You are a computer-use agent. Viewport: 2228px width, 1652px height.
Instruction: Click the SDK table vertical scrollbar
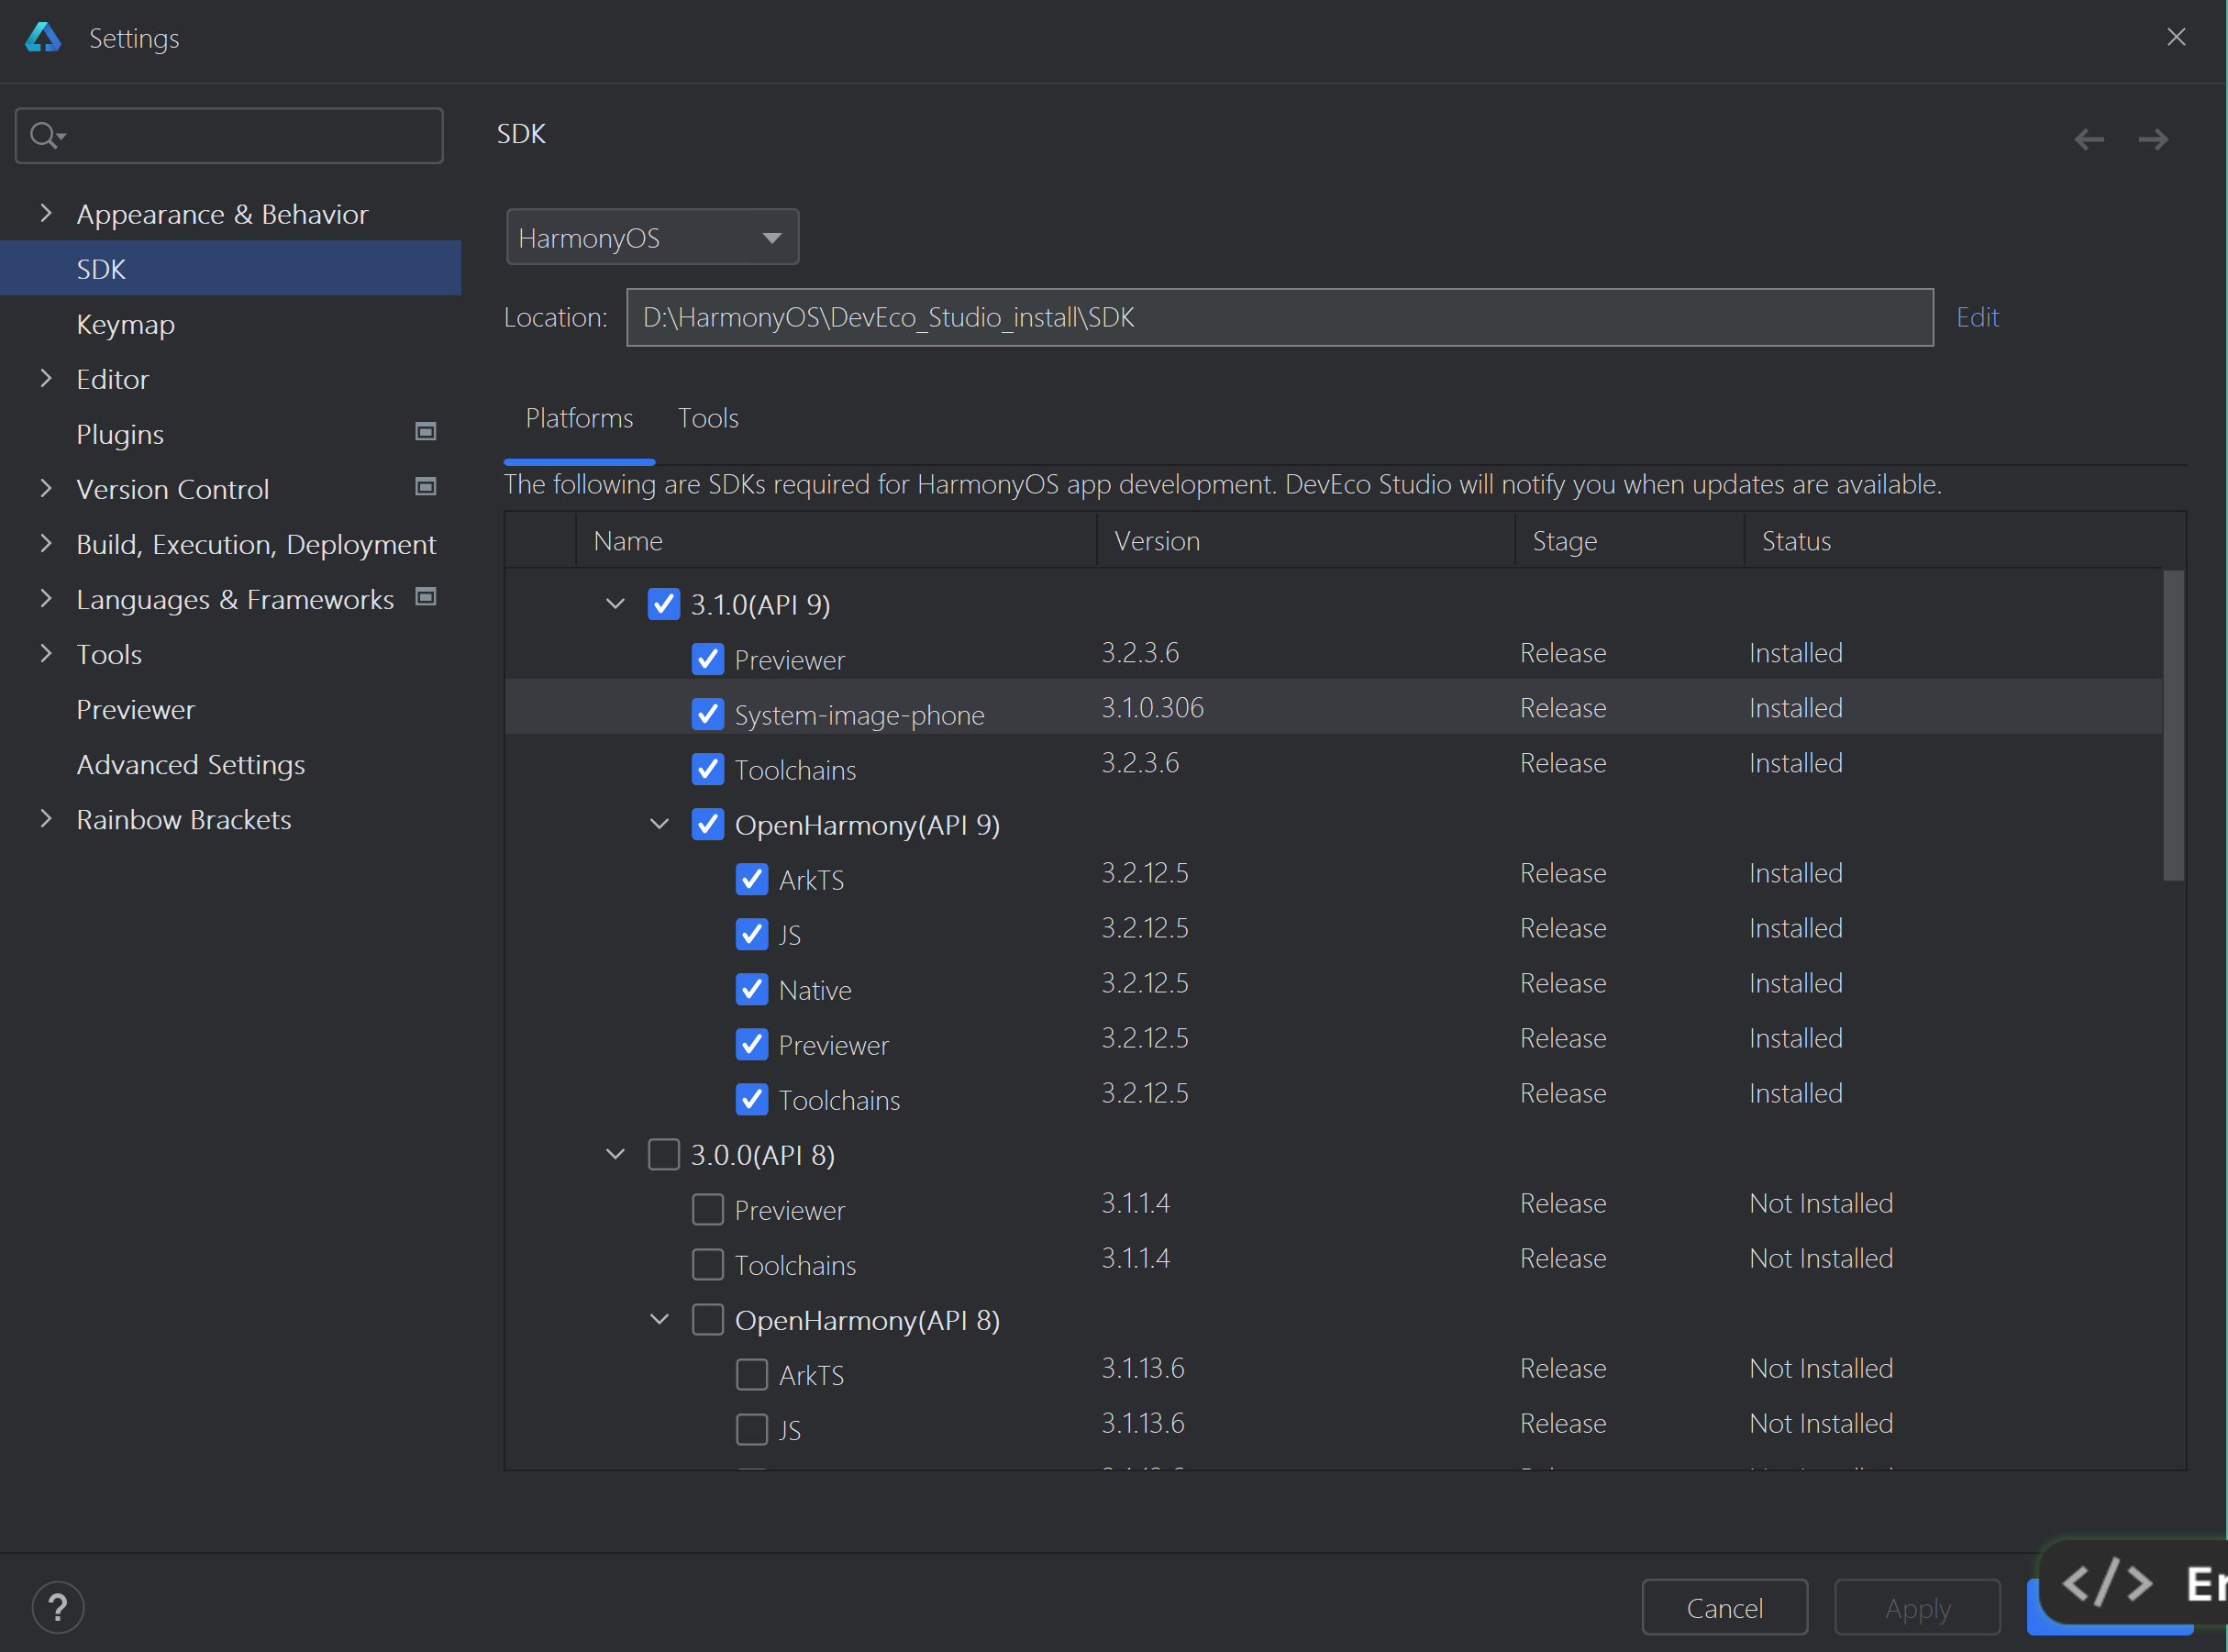2172,725
